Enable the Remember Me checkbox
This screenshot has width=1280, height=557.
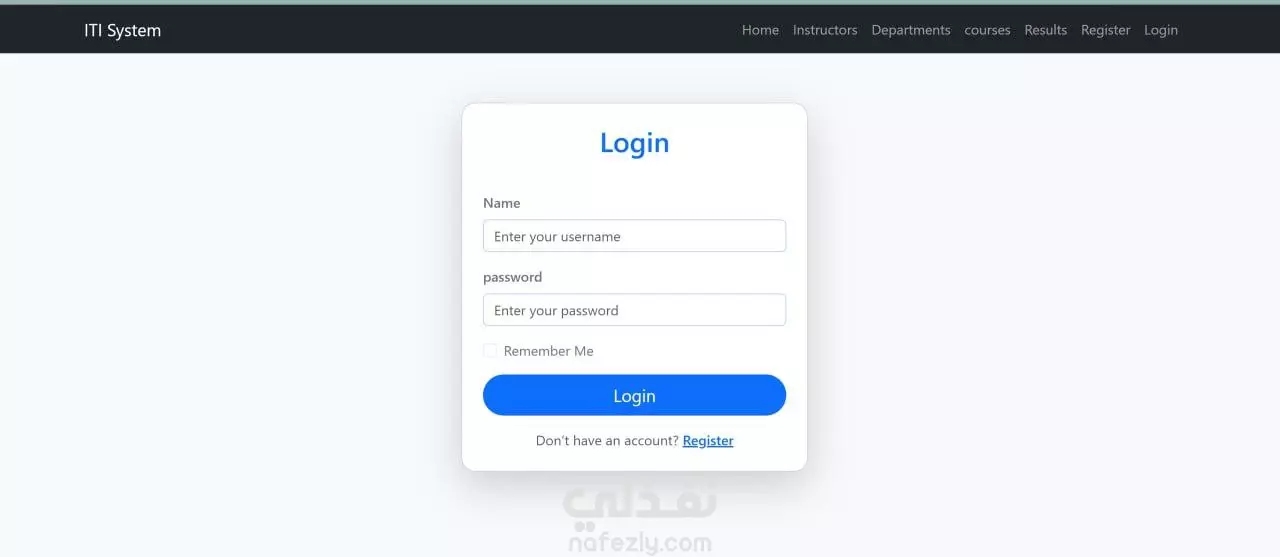tap(490, 351)
